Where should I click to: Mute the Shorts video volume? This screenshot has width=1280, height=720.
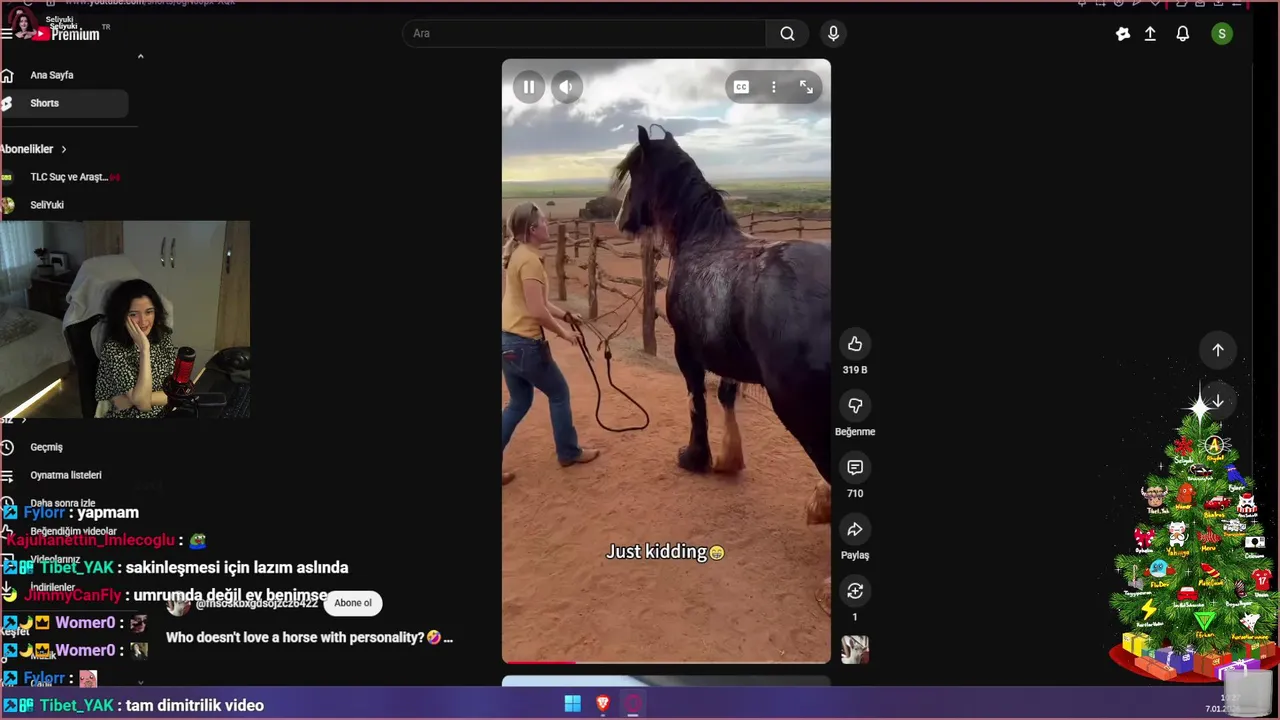(566, 87)
